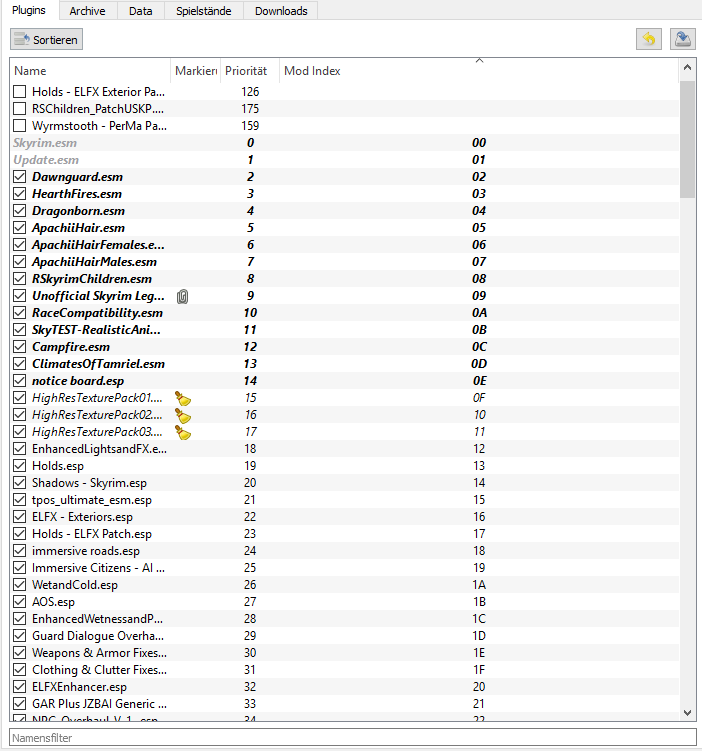Uncheck Dragonborn.esm
This screenshot has width=702, height=751.
(x=20, y=211)
